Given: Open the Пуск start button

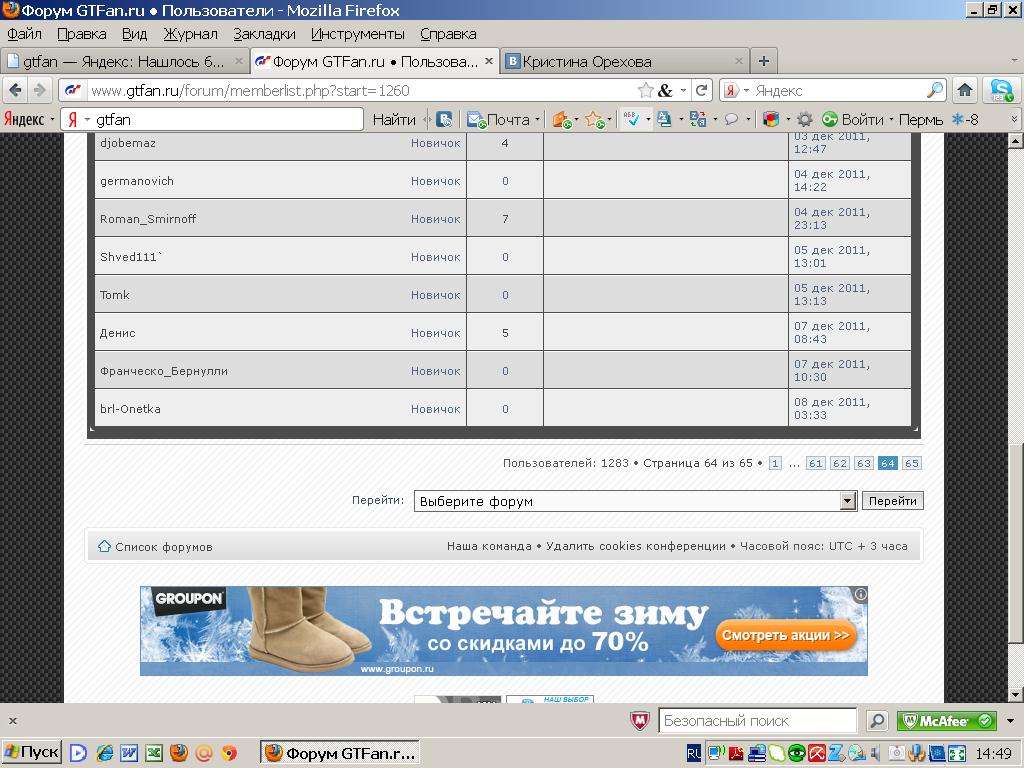Looking at the screenshot, I should pyautogui.click(x=32, y=753).
